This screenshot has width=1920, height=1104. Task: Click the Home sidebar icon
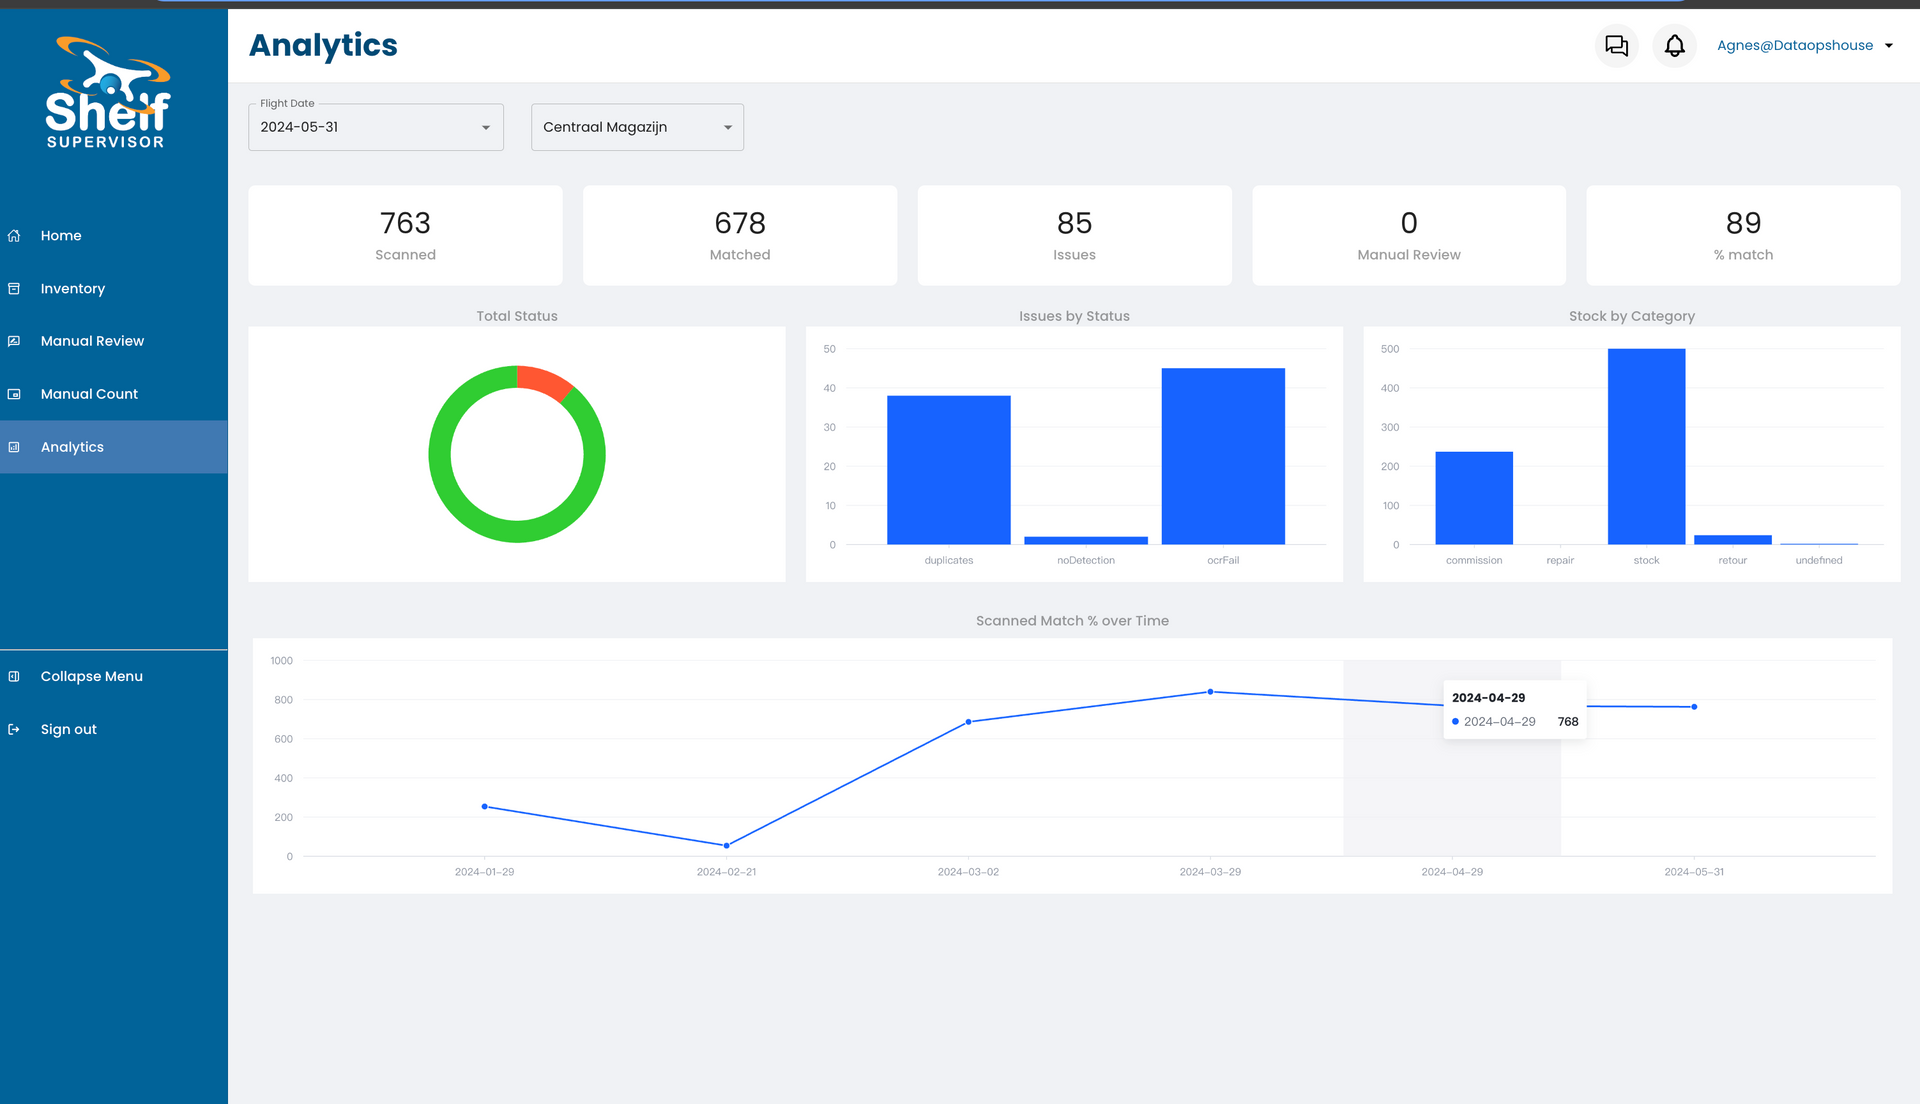14,236
